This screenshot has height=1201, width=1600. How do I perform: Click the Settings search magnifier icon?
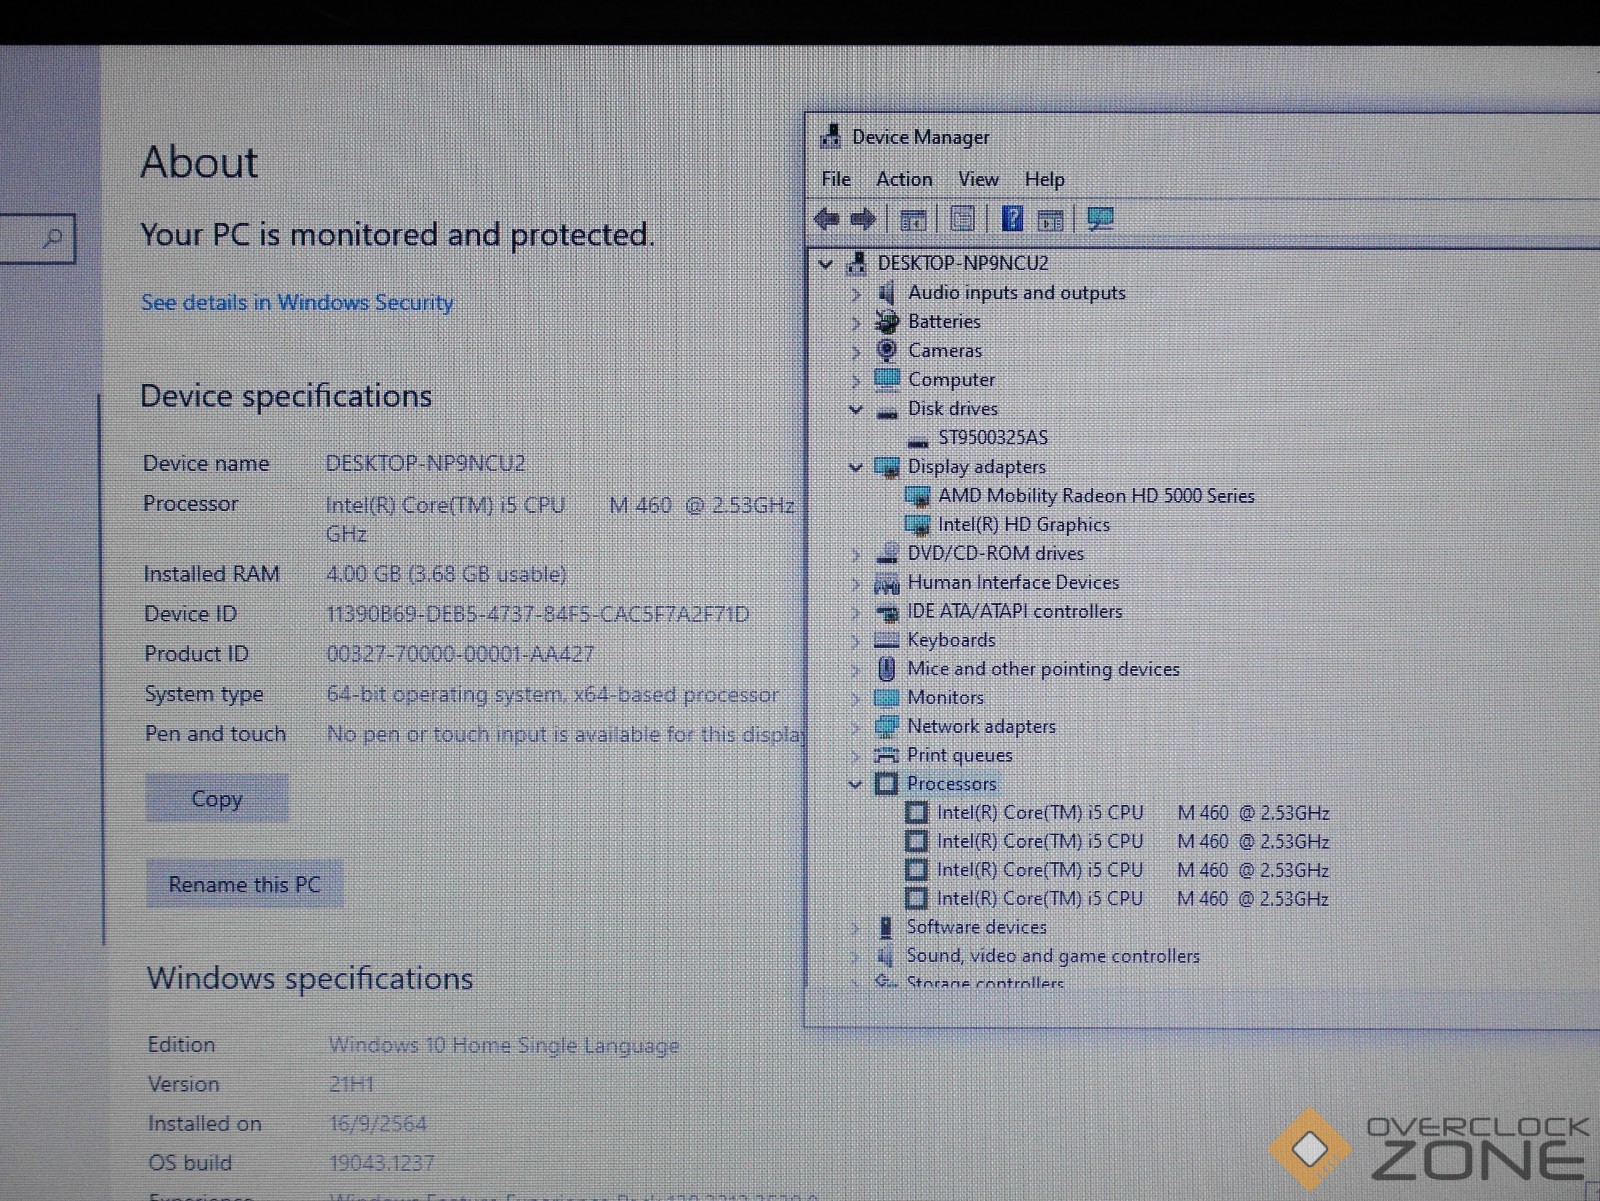pos(52,238)
